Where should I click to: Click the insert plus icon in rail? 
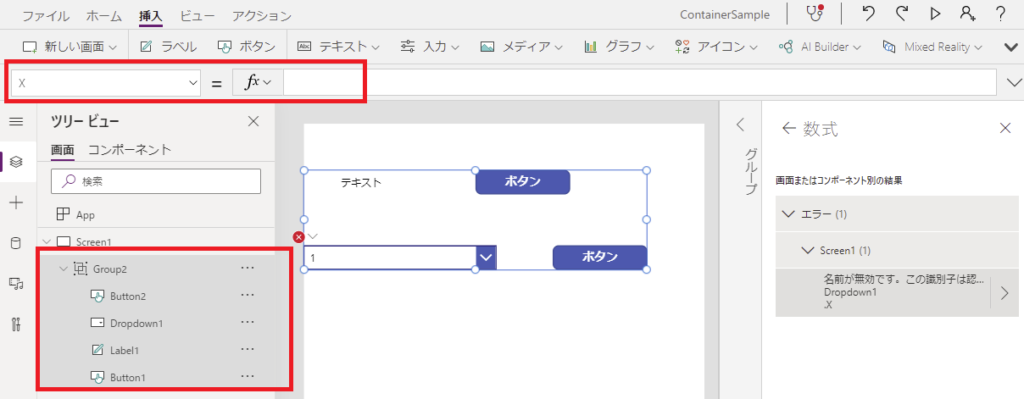pyautogui.click(x=16, y=203)
